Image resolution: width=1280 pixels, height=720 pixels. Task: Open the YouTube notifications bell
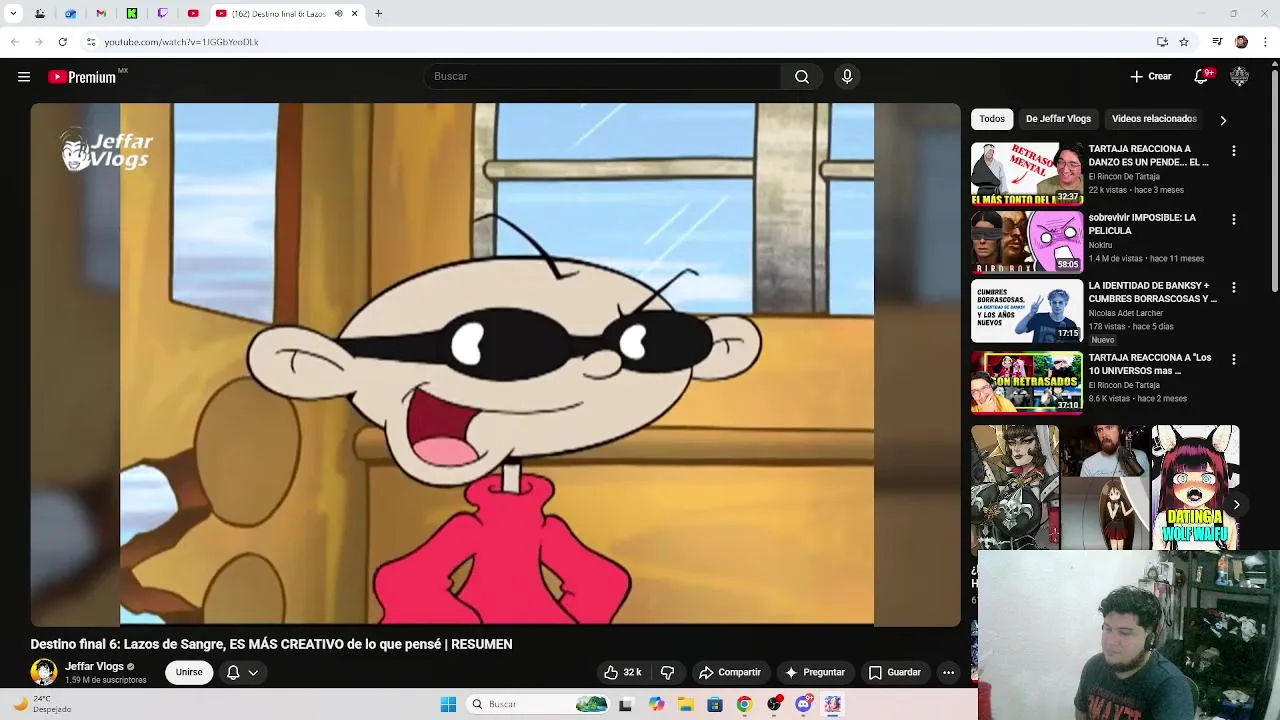click(x=1202, y=77)
